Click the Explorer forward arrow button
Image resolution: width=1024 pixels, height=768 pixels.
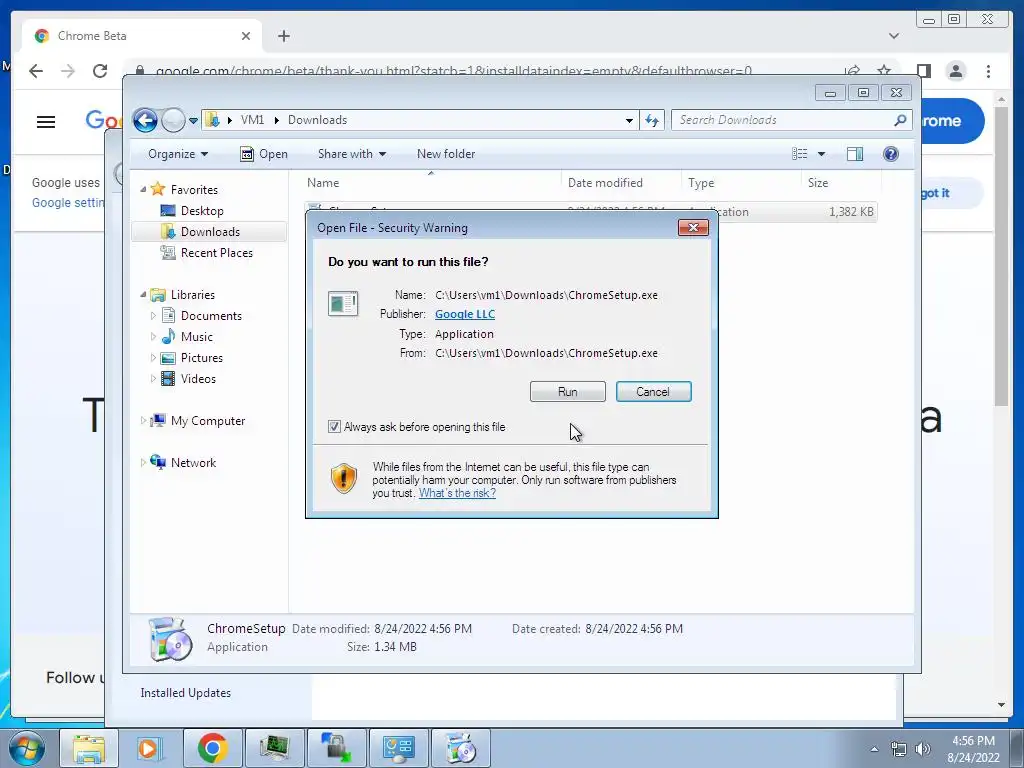click(173, 120)
